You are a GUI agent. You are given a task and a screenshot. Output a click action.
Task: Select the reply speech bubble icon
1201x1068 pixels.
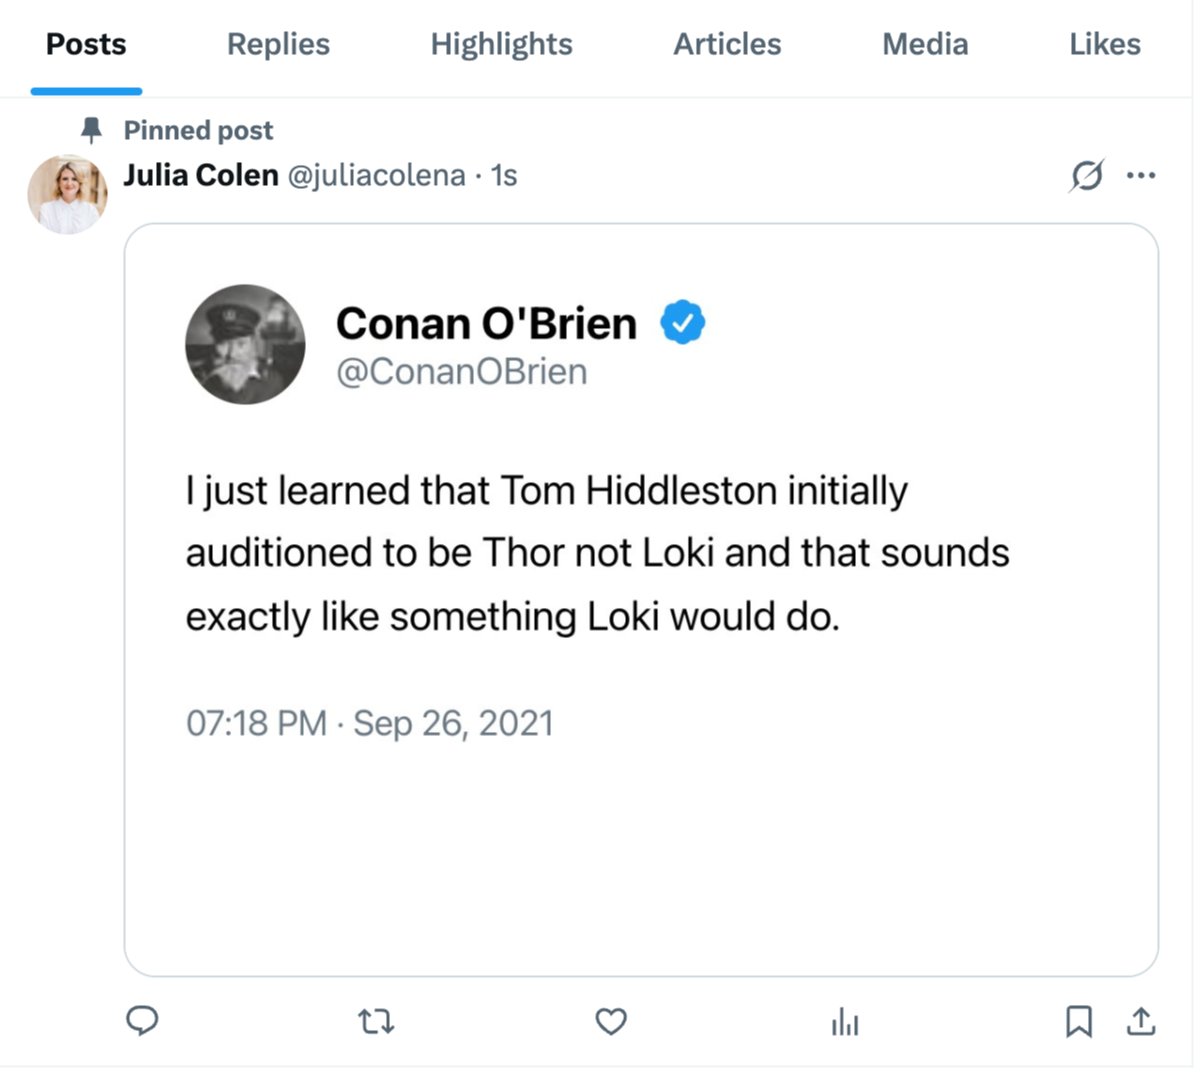pyautogui.click(x=143, y=1021)
